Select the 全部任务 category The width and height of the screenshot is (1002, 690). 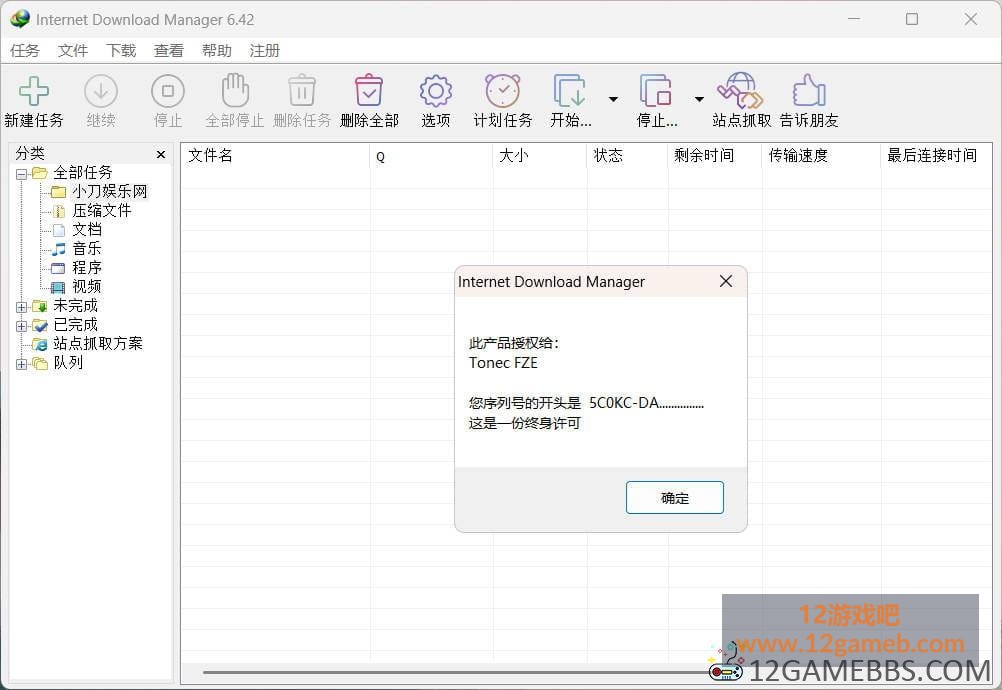[82, 172]
